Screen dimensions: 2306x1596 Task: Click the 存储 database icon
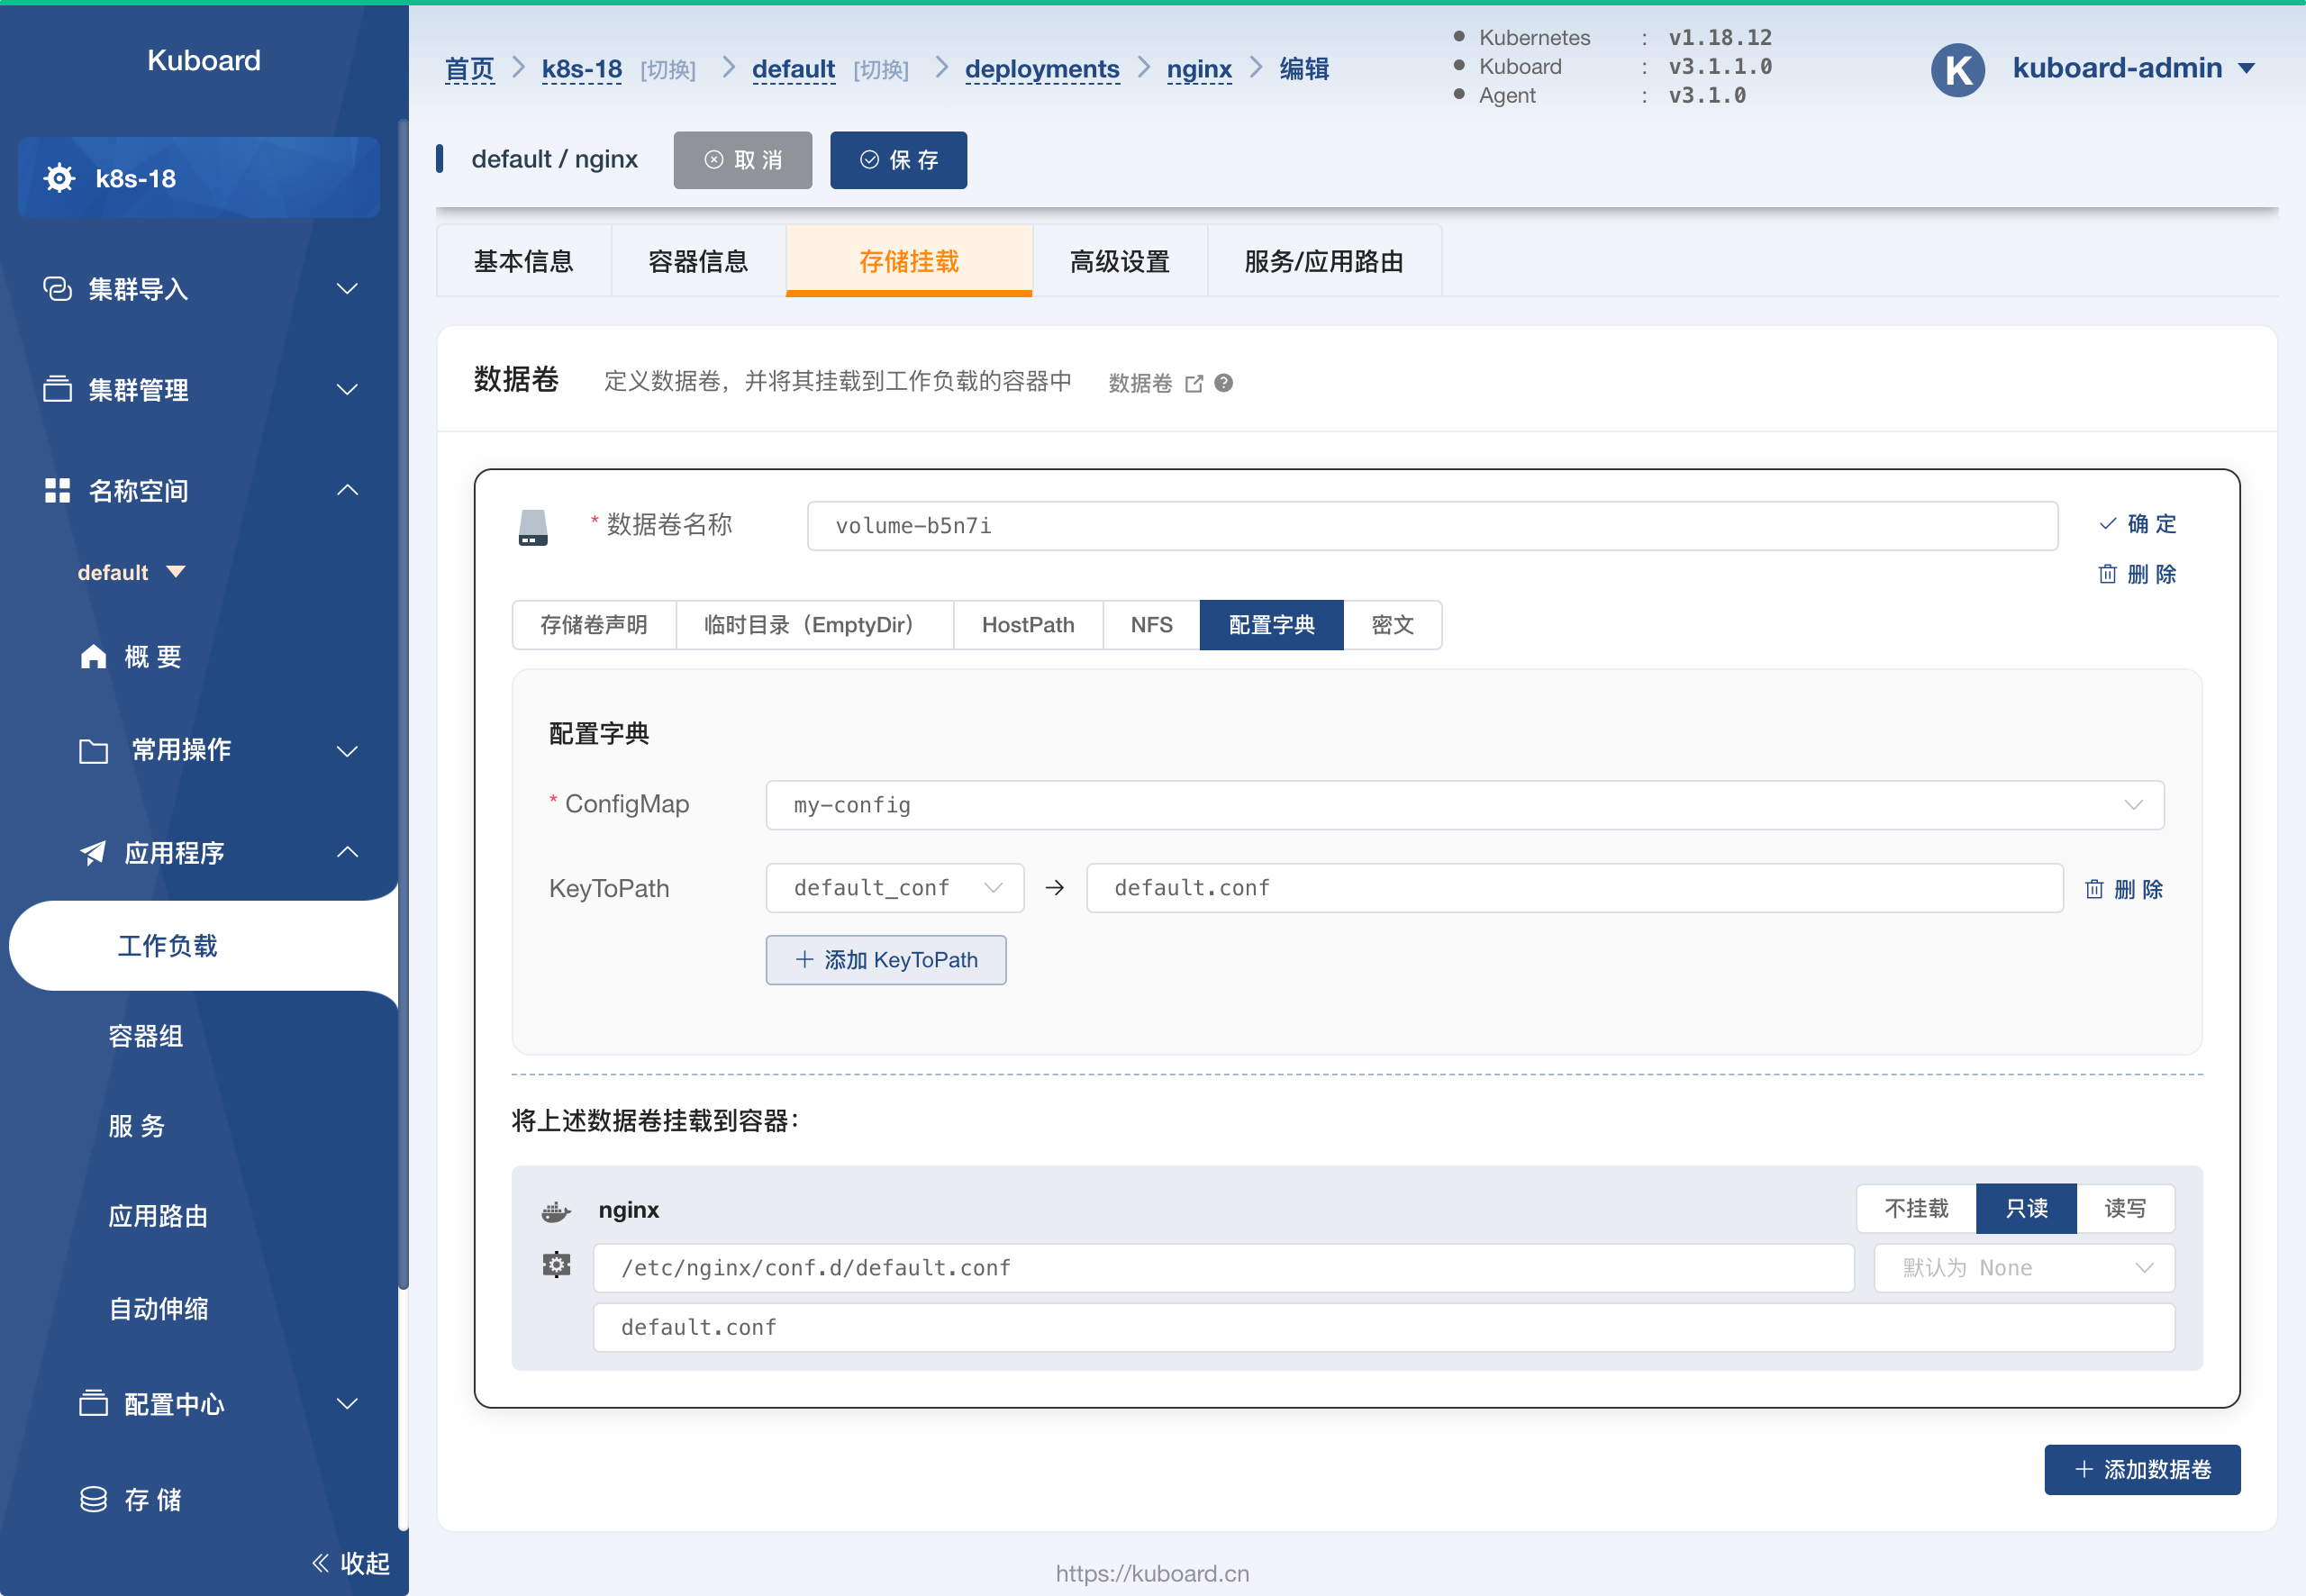pos(93,1499)
